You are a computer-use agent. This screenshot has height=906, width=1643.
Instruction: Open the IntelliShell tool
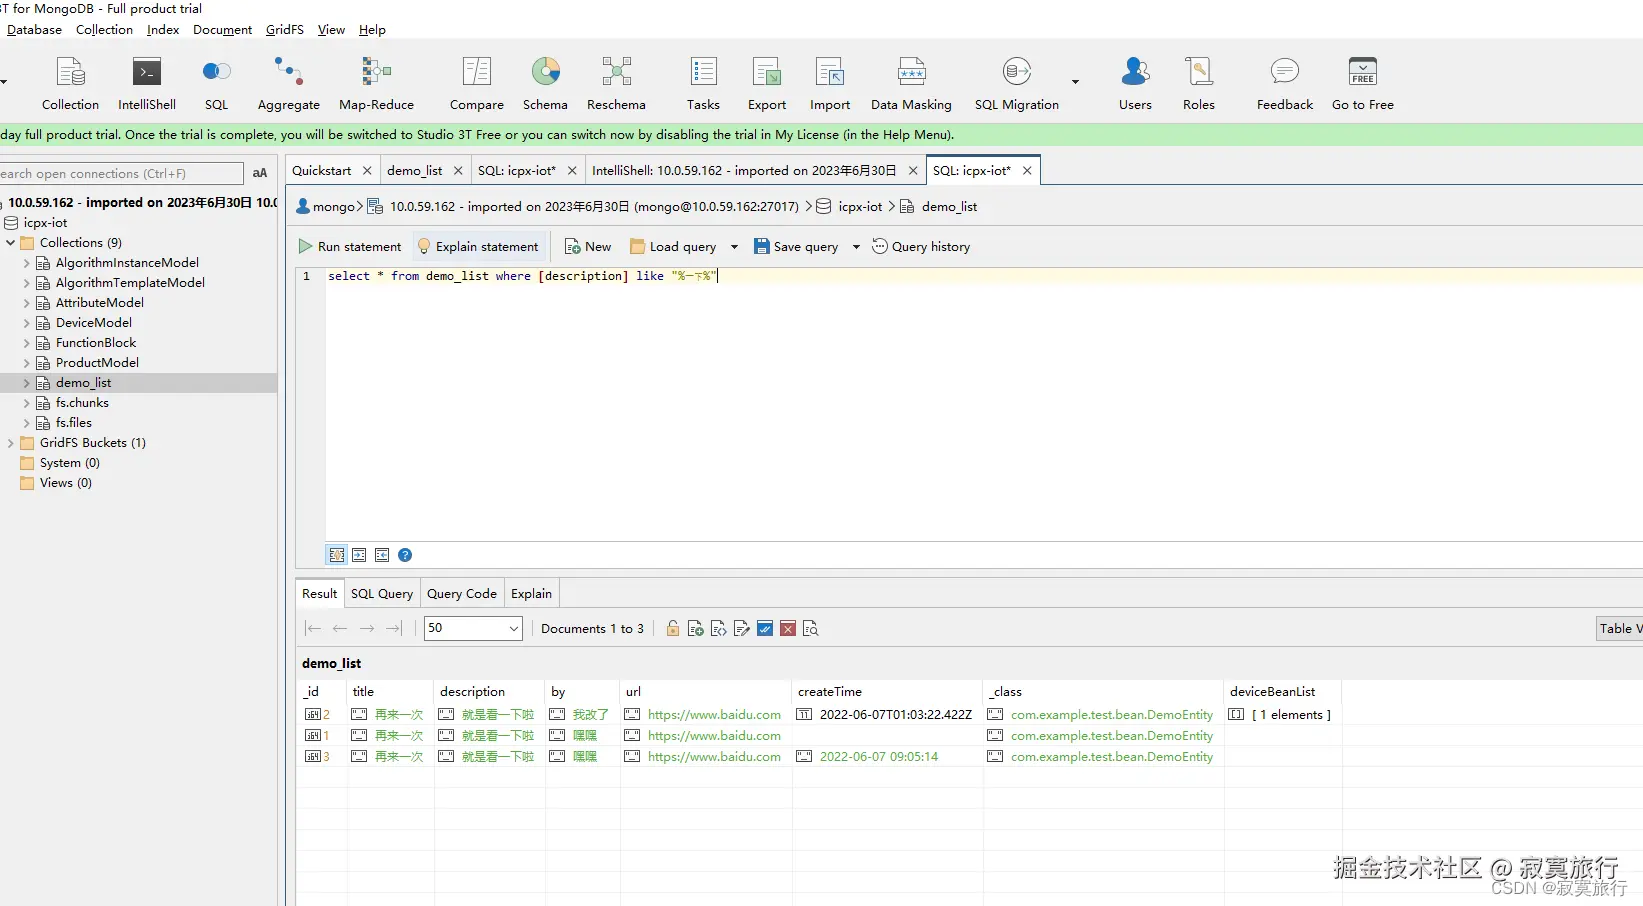[x=146, y=83]
